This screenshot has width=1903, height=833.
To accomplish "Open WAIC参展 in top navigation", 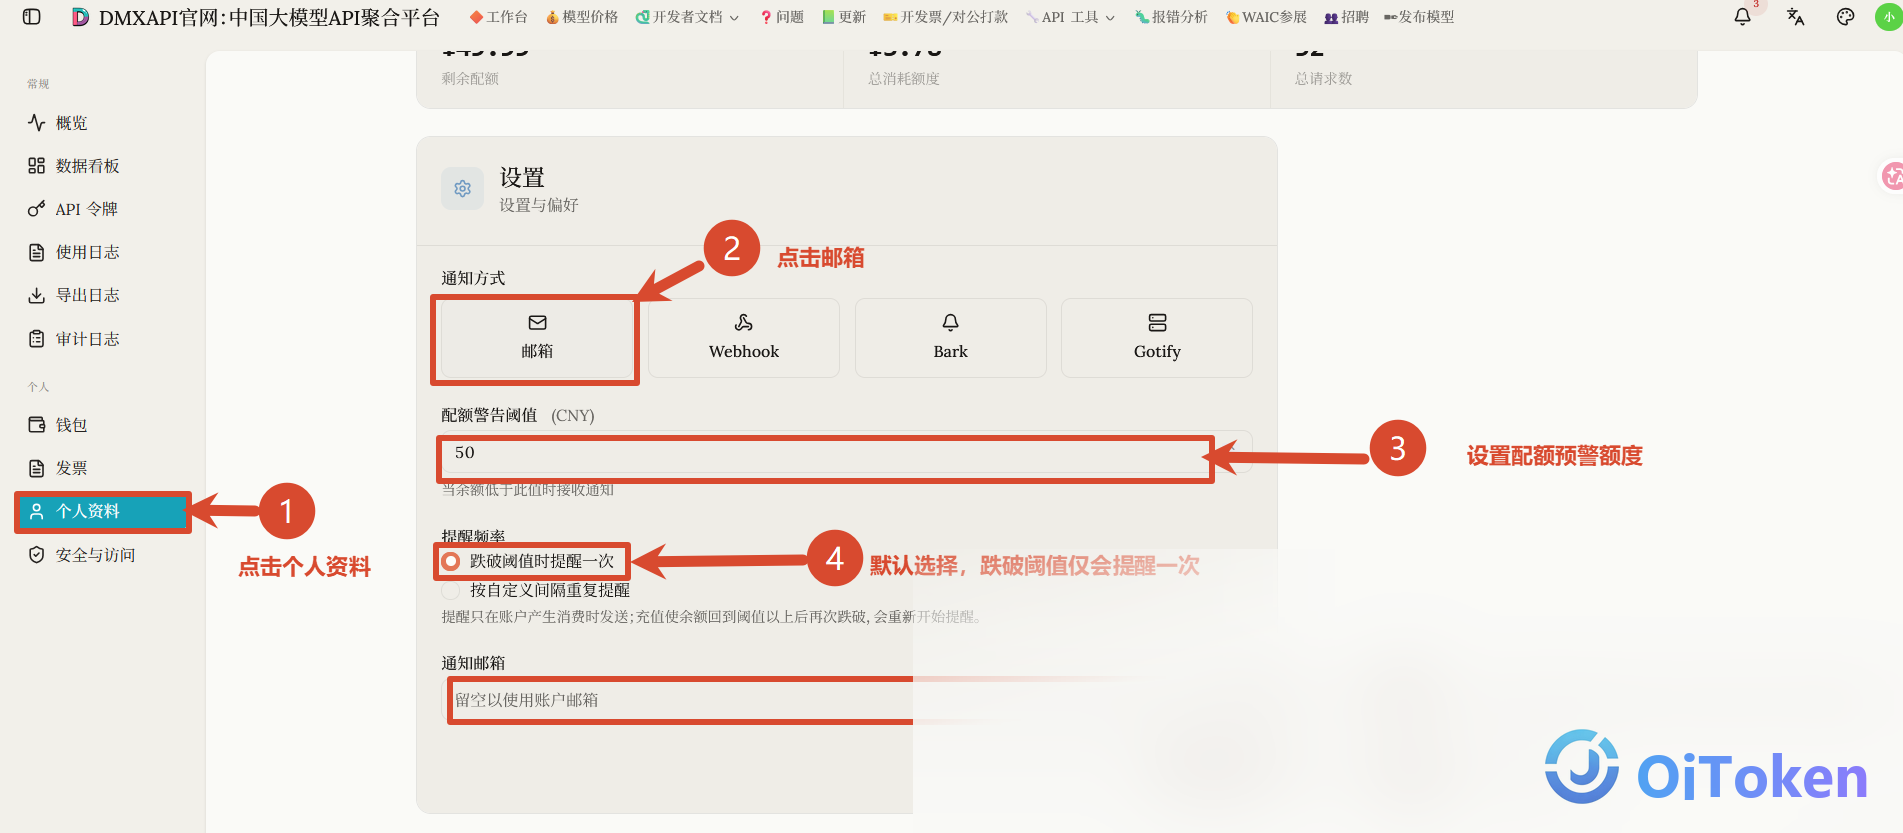I will 1266,17.
